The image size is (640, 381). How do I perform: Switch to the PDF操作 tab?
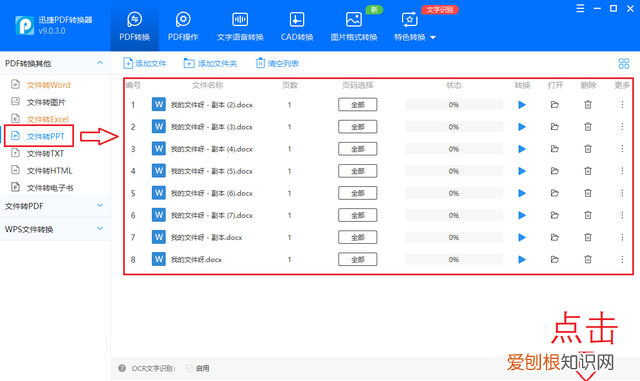point(183,27)
